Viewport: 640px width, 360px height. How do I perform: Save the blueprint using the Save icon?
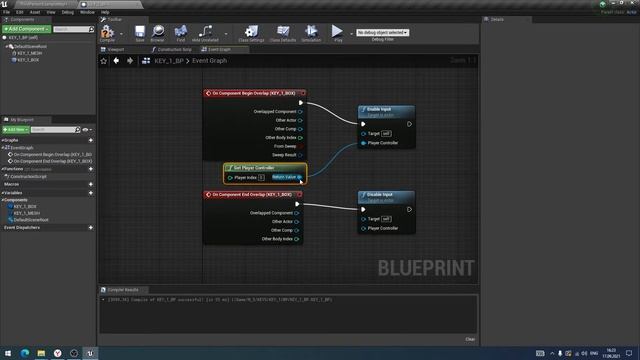(x=140, y=33)
